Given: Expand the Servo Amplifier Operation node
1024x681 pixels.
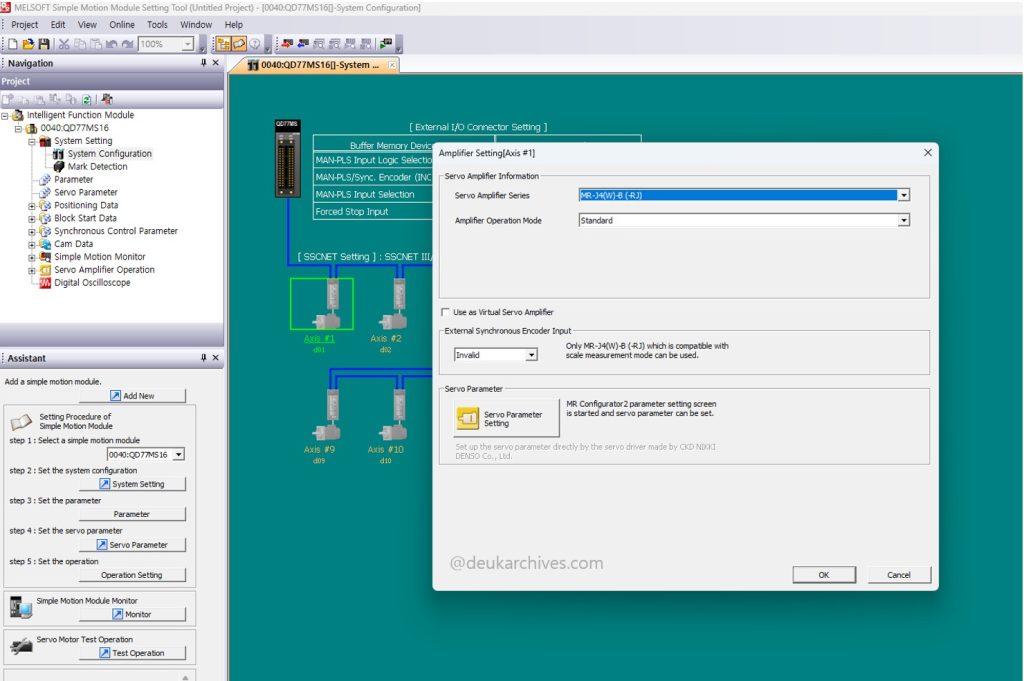Looking at the screenshot, I should [x=31, y=270].
